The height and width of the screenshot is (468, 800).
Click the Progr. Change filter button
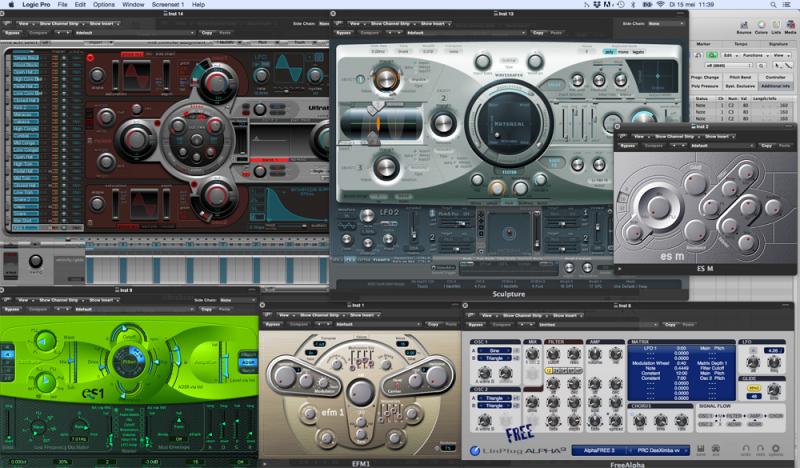tap(705, 78)
